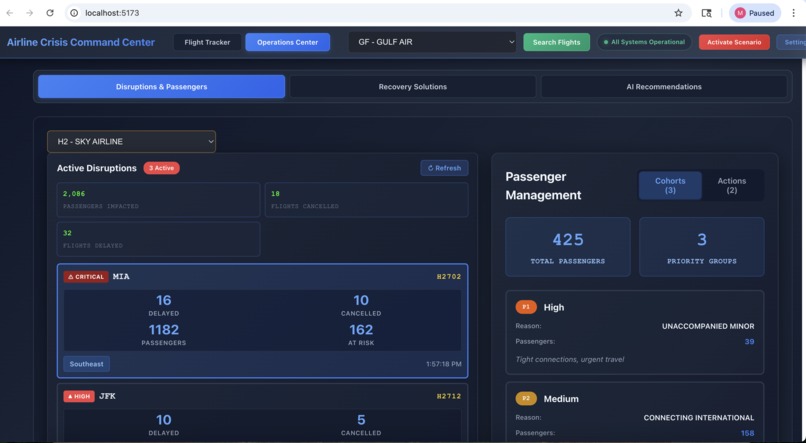Image resolution: width=806 pixels, height=443 pixels.
Task: Click the Medium cohort title
Action: click(561, 399)
